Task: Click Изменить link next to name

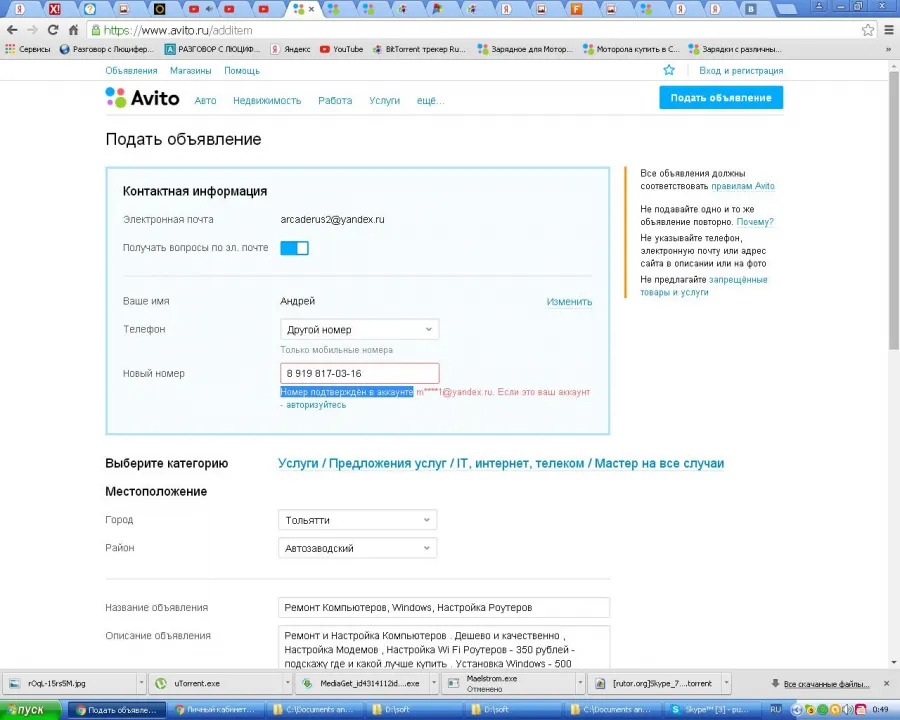Action: [569, 301]
